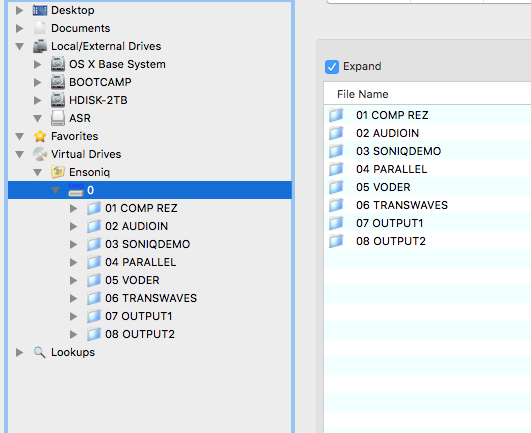
Task: Select the Lookups magnifier icon
Action: (x=40, y=352)
